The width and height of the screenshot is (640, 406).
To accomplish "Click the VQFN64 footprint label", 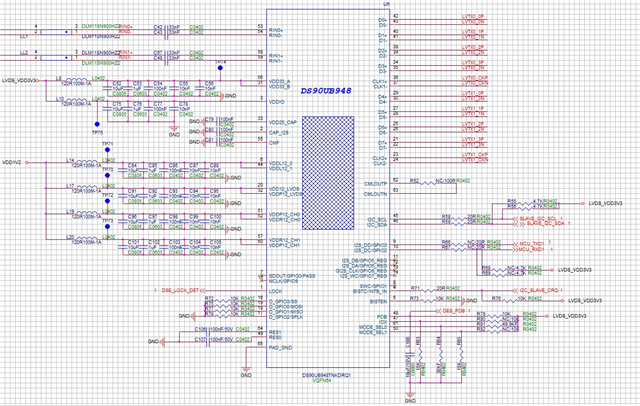I will [321, 379].
